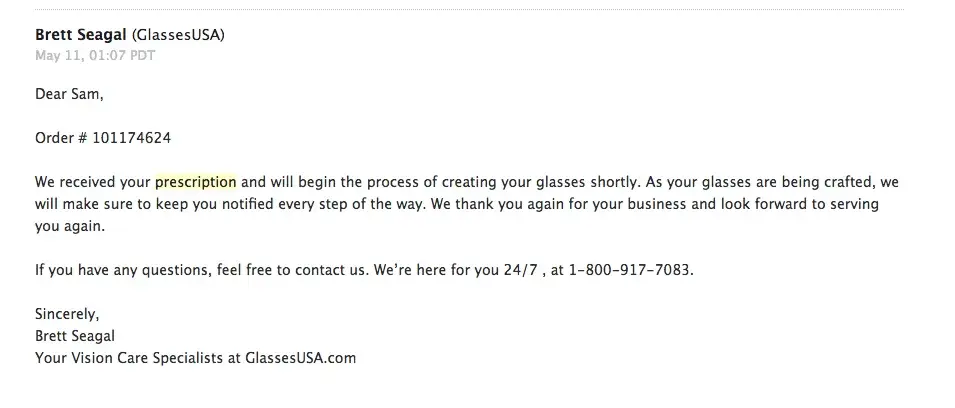
Task: Click the words We received your
Action: [92, 183]
